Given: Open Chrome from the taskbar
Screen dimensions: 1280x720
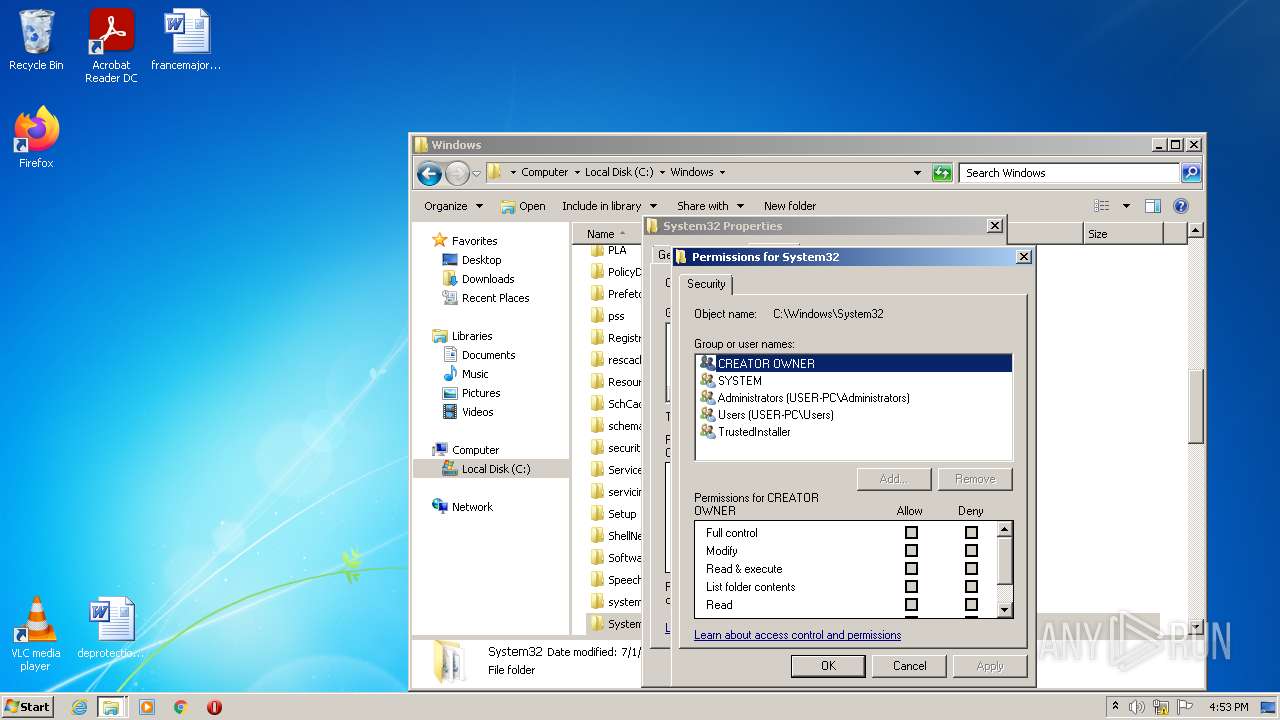Looking at the screenshot, I should [181, 707].
